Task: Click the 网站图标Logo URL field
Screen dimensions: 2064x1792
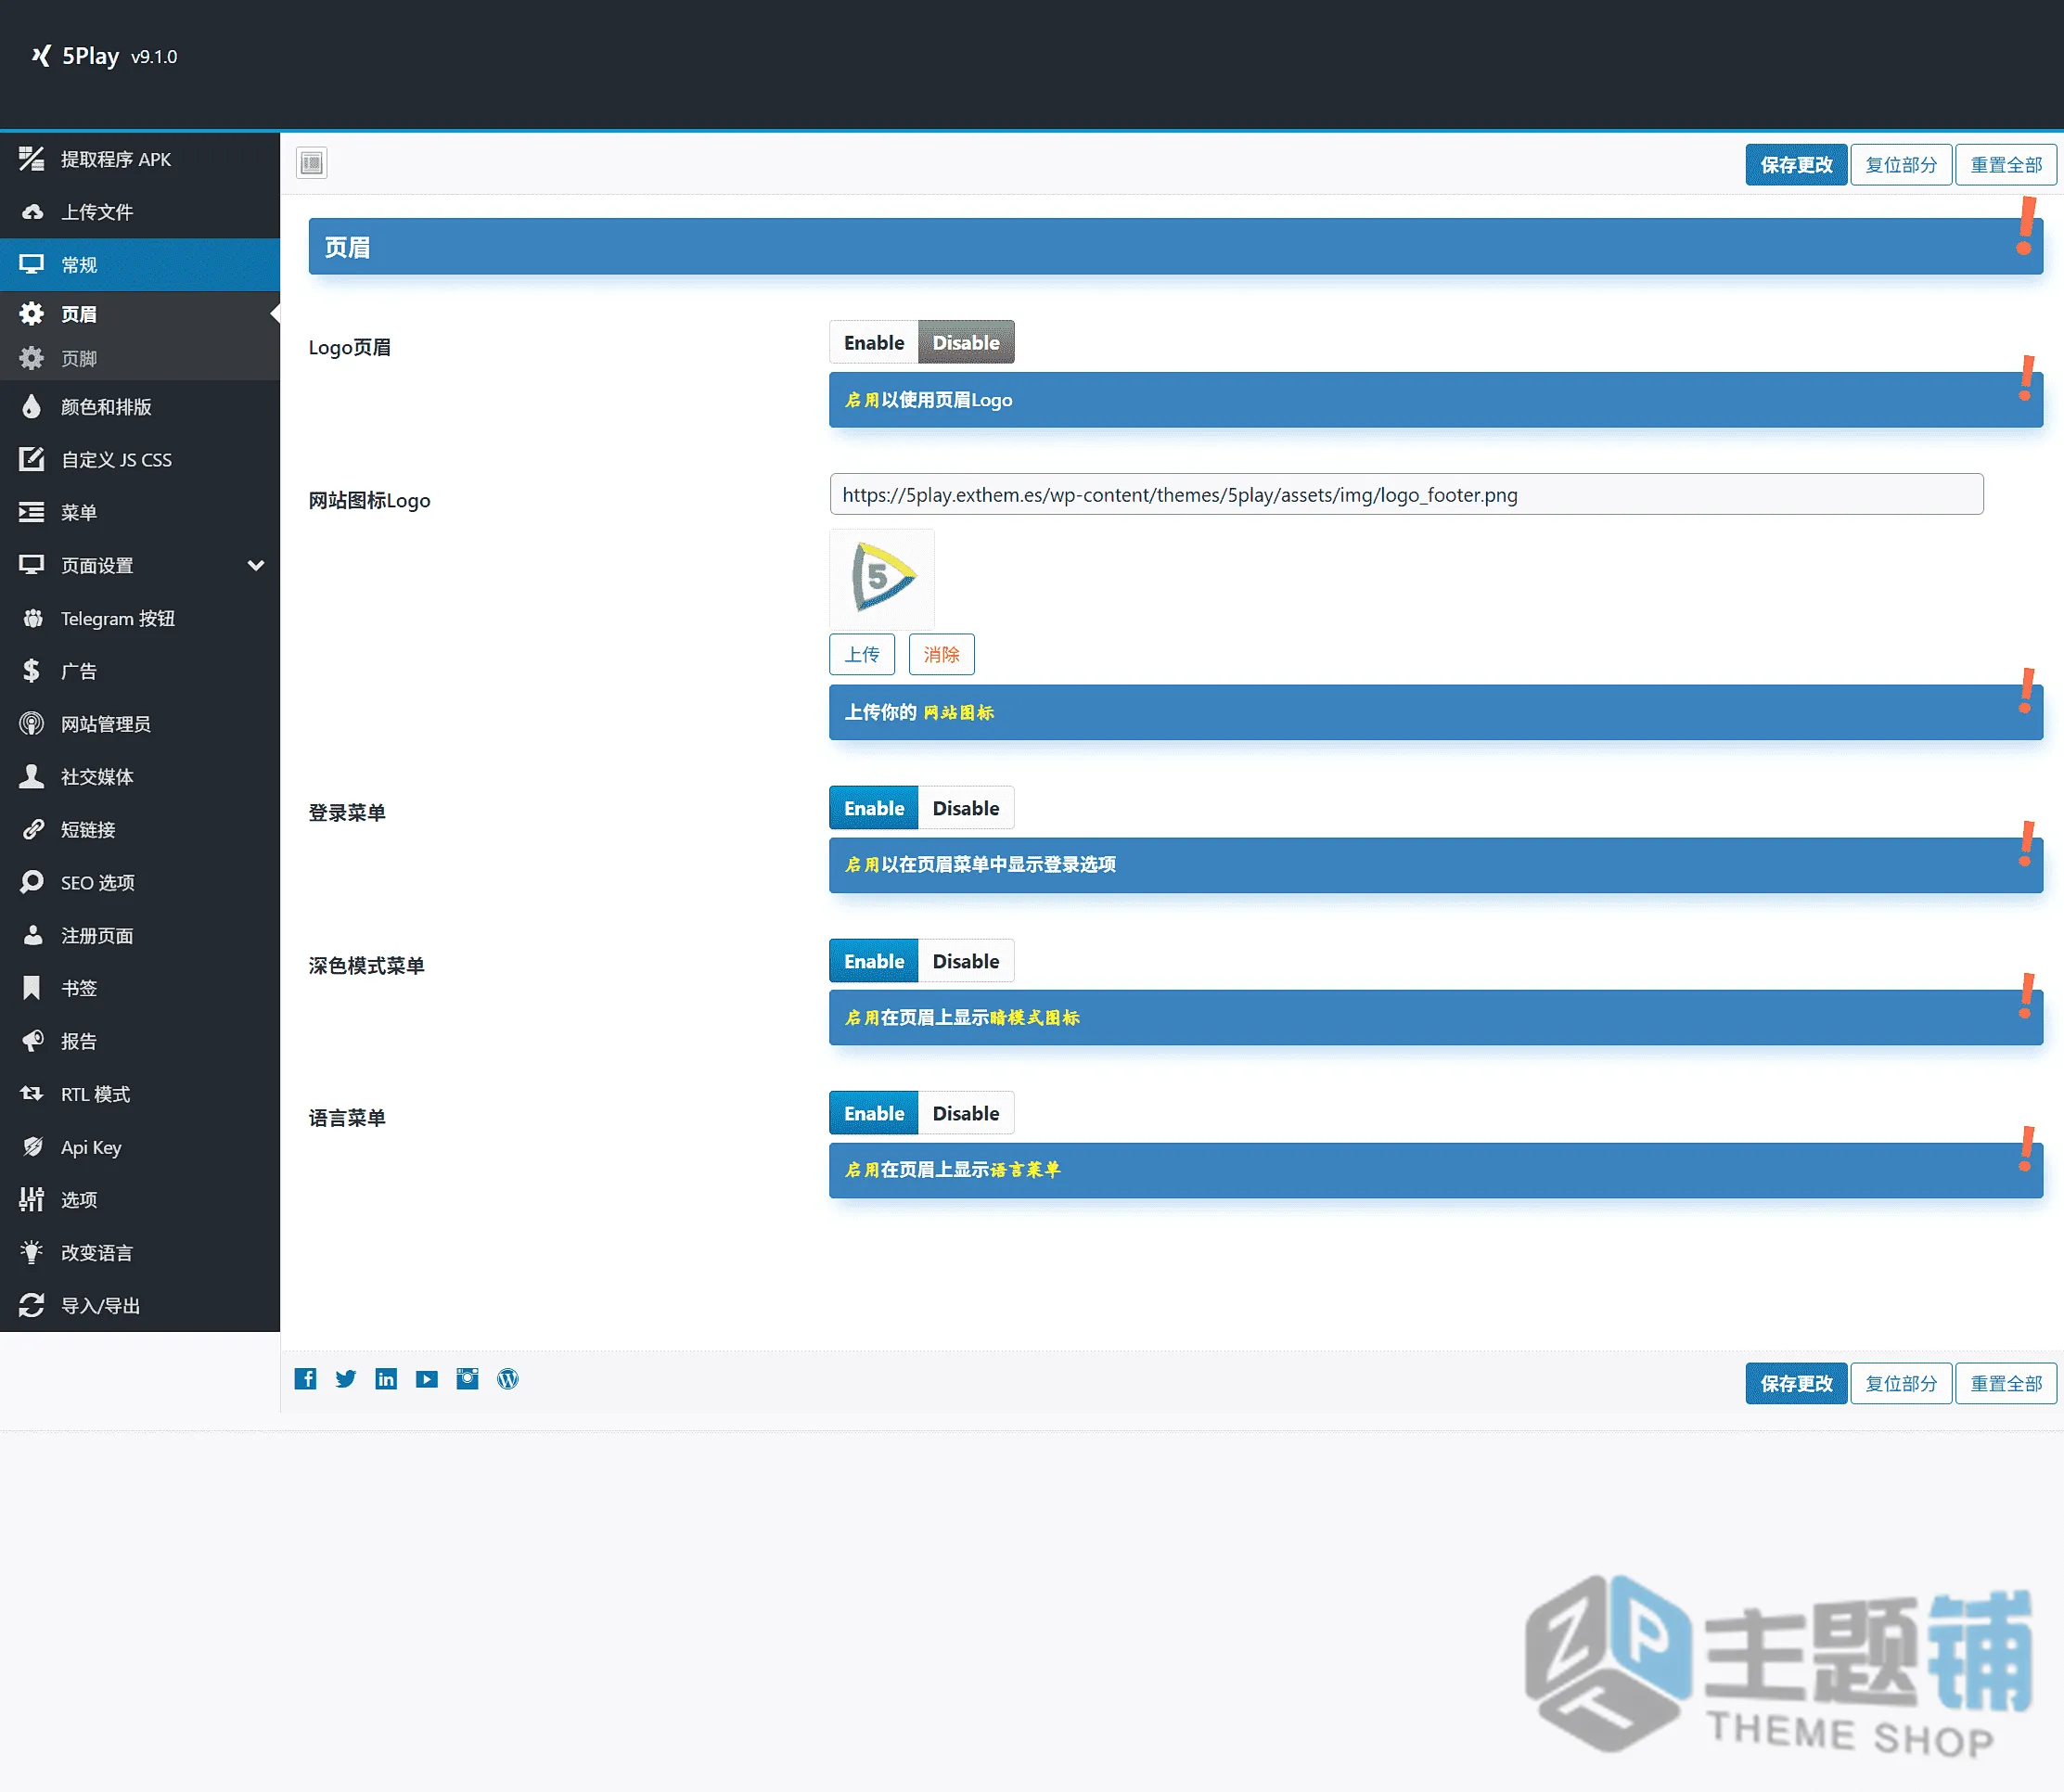Action: pyautogui.click(x=1406, y=494)
